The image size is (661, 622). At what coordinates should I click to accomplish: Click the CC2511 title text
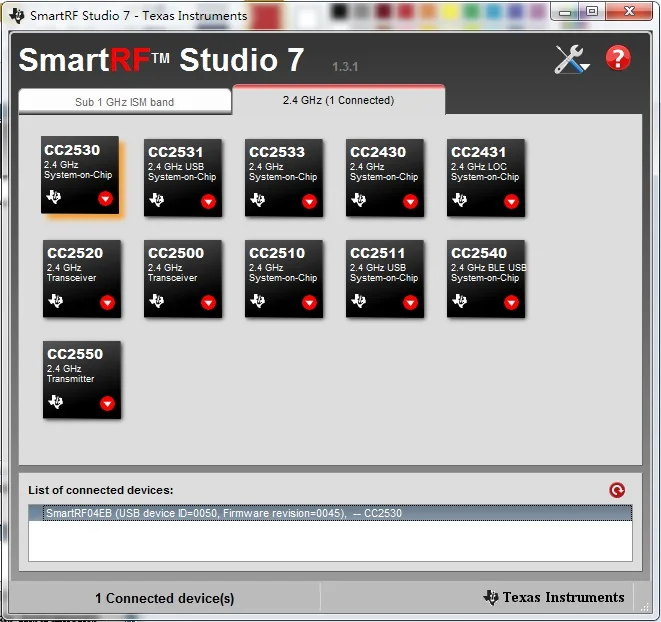[377, 253]
